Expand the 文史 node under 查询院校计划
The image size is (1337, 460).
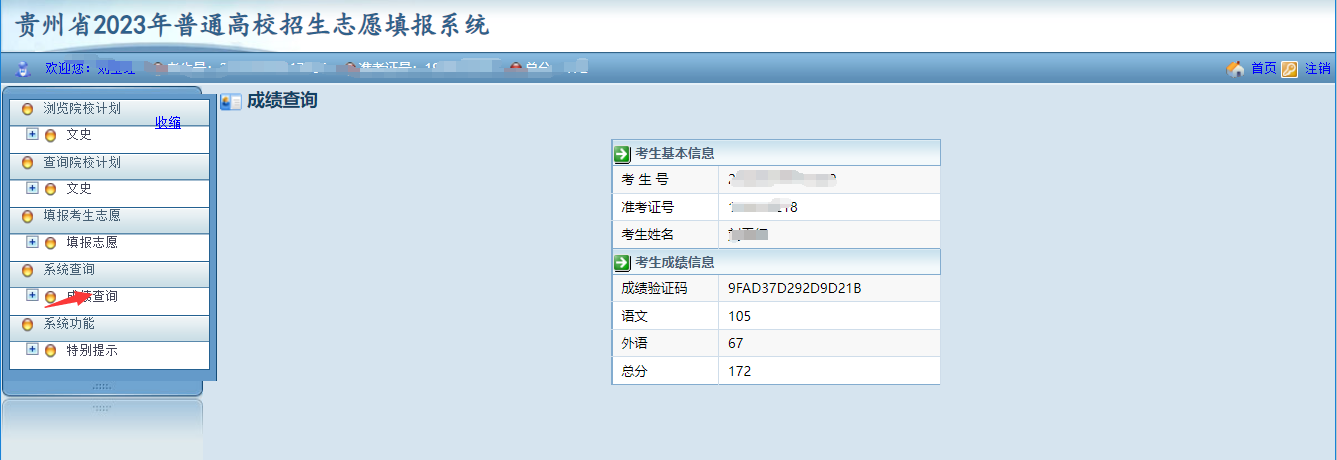click(x=32, y=188)
